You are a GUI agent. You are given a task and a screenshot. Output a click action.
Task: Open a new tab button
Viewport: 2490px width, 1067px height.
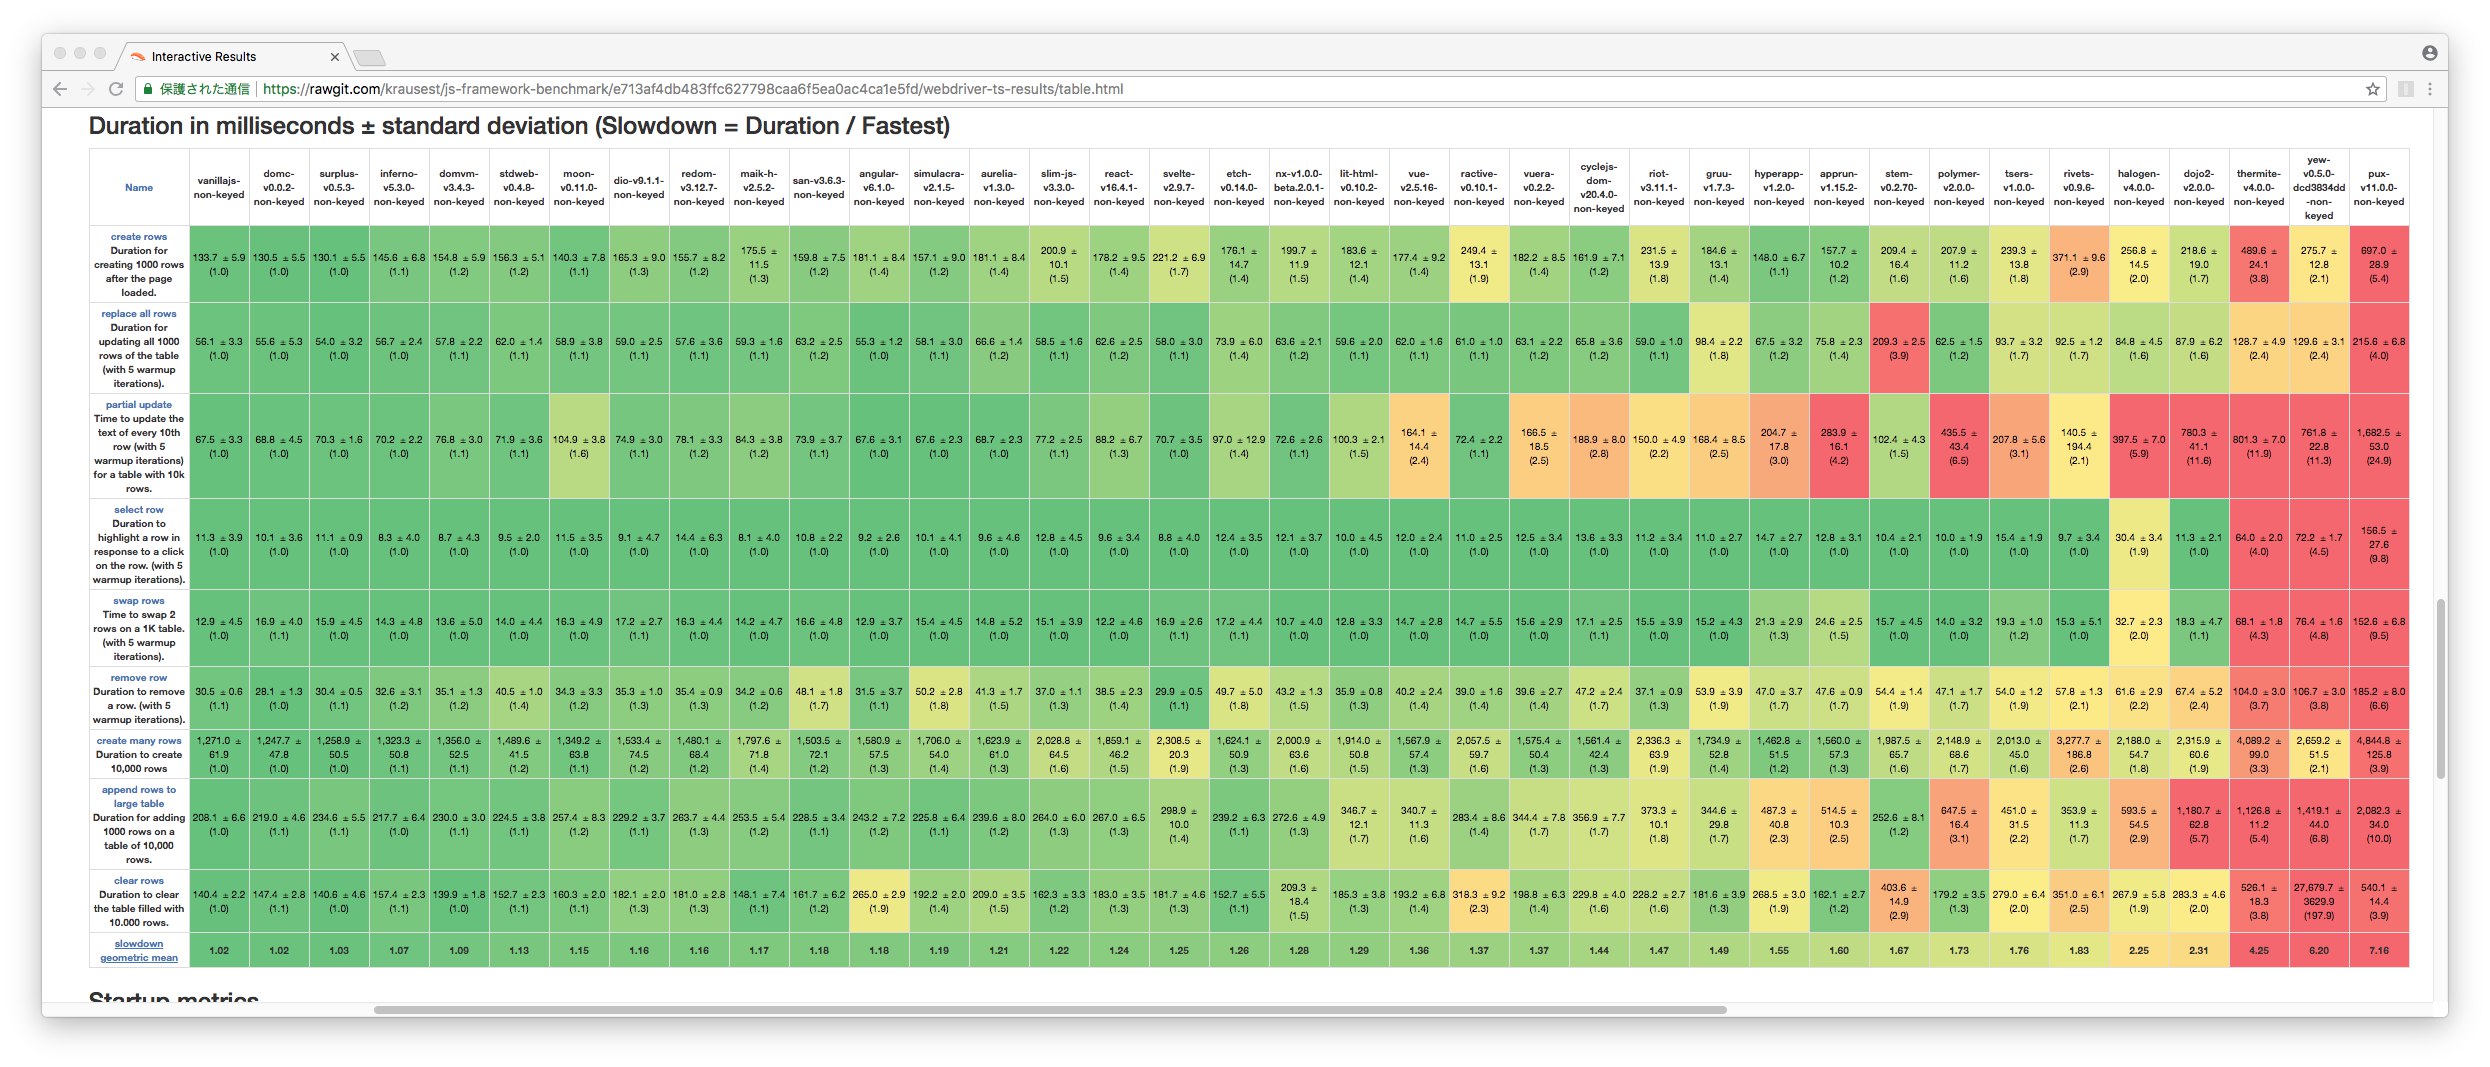[369, 57]
